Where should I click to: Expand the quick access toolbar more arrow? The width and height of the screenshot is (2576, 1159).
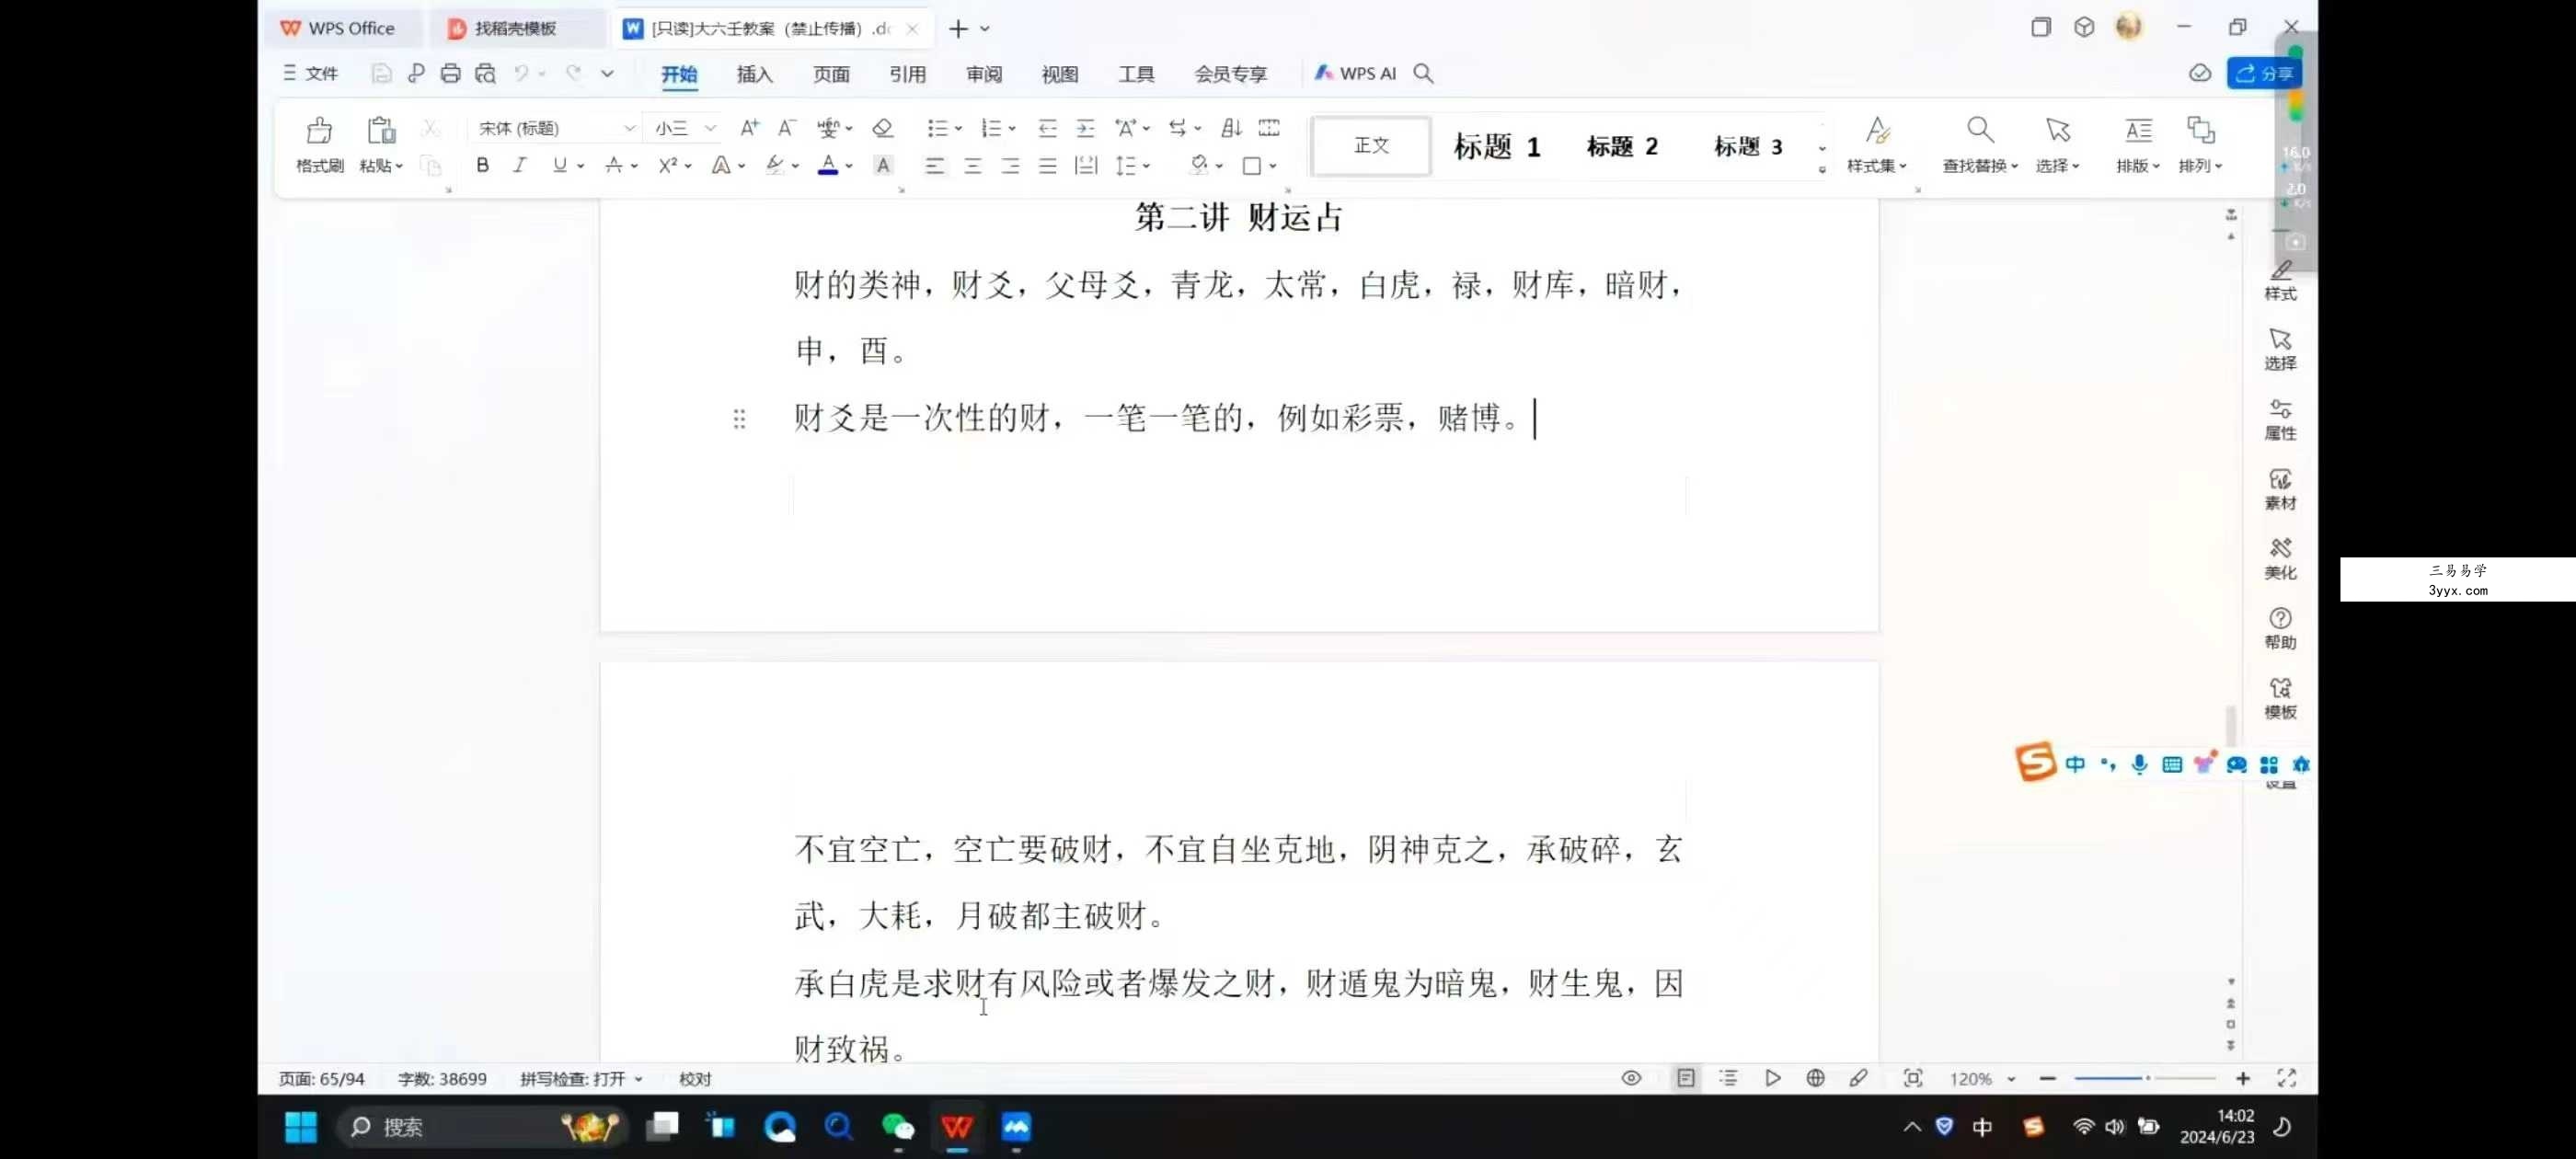point(607,73)
